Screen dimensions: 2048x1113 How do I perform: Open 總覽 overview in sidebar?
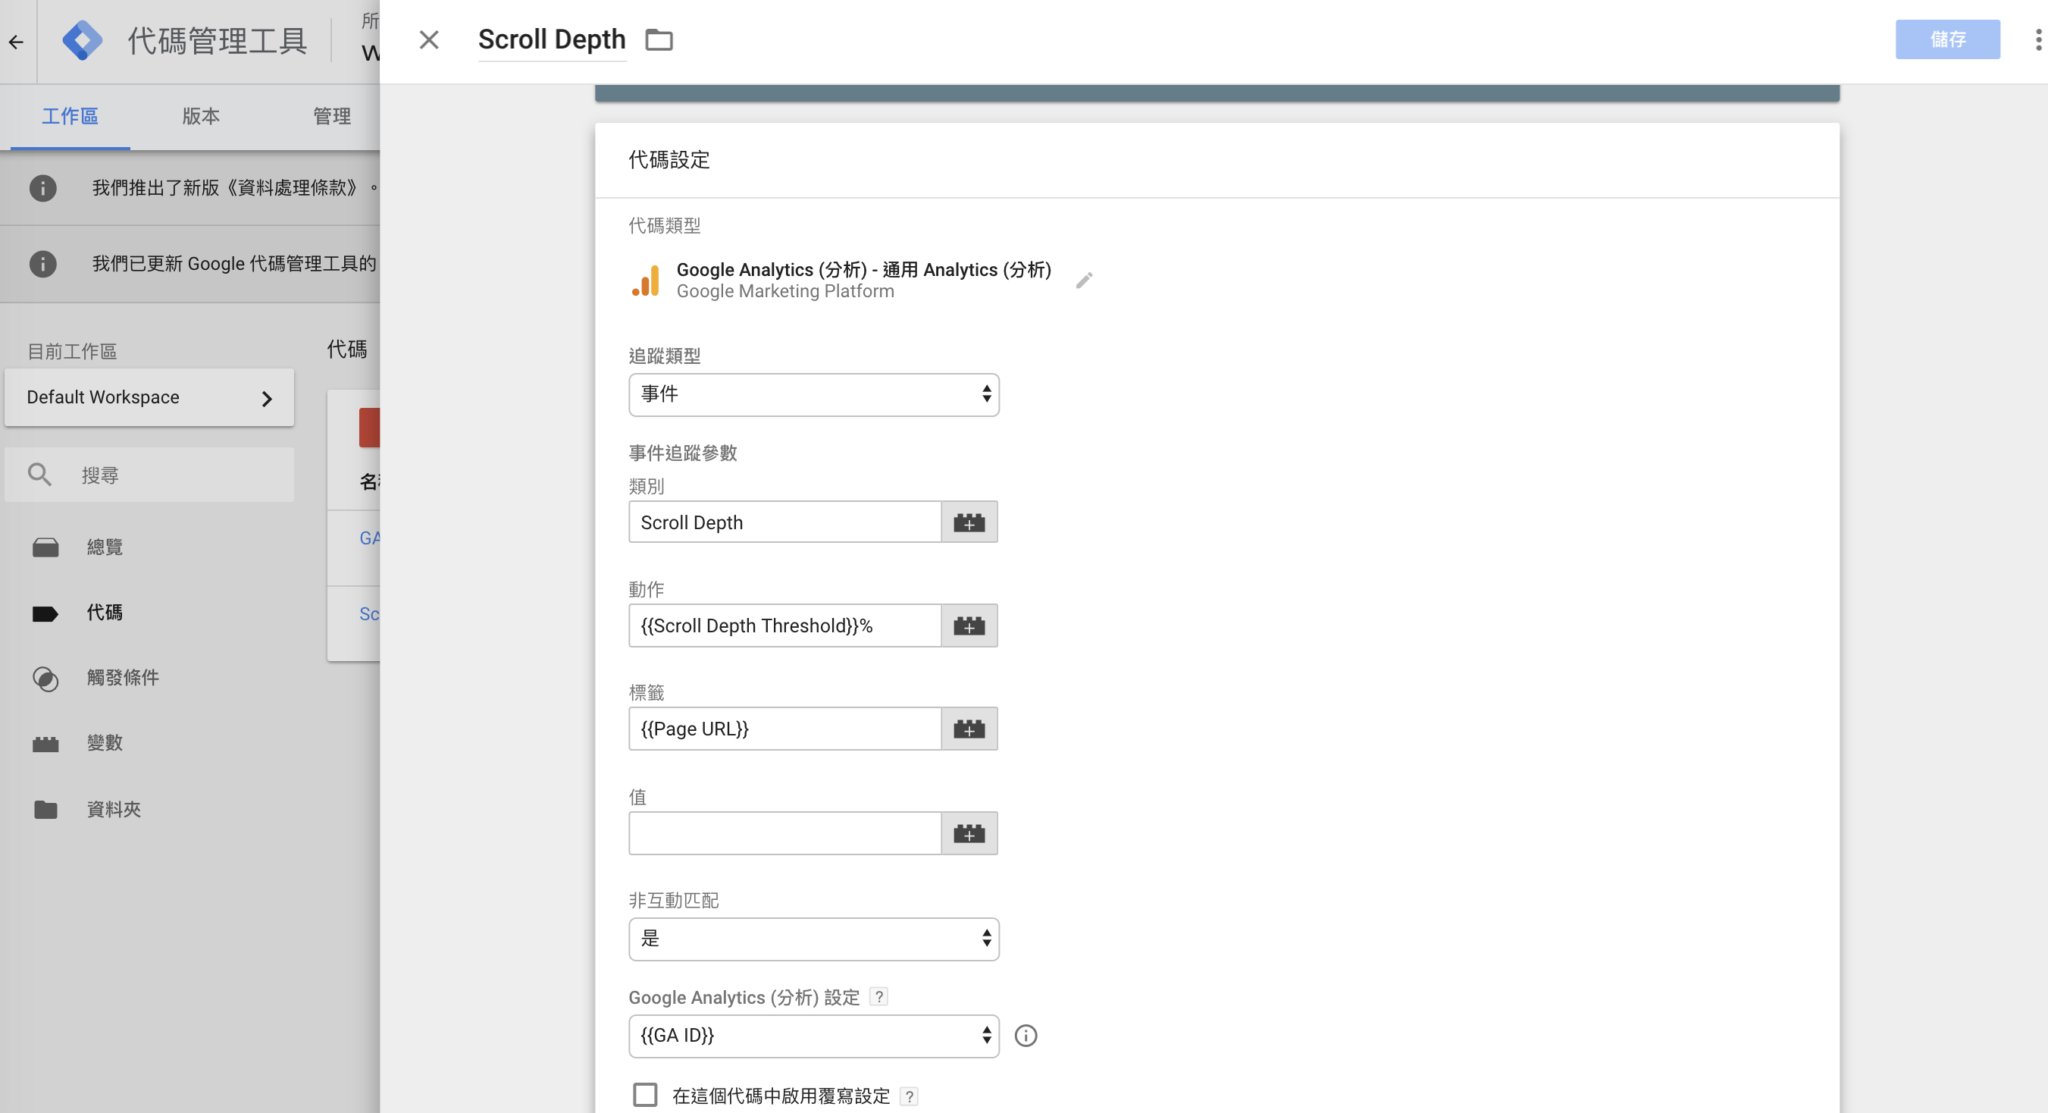[x=104, y=547]
